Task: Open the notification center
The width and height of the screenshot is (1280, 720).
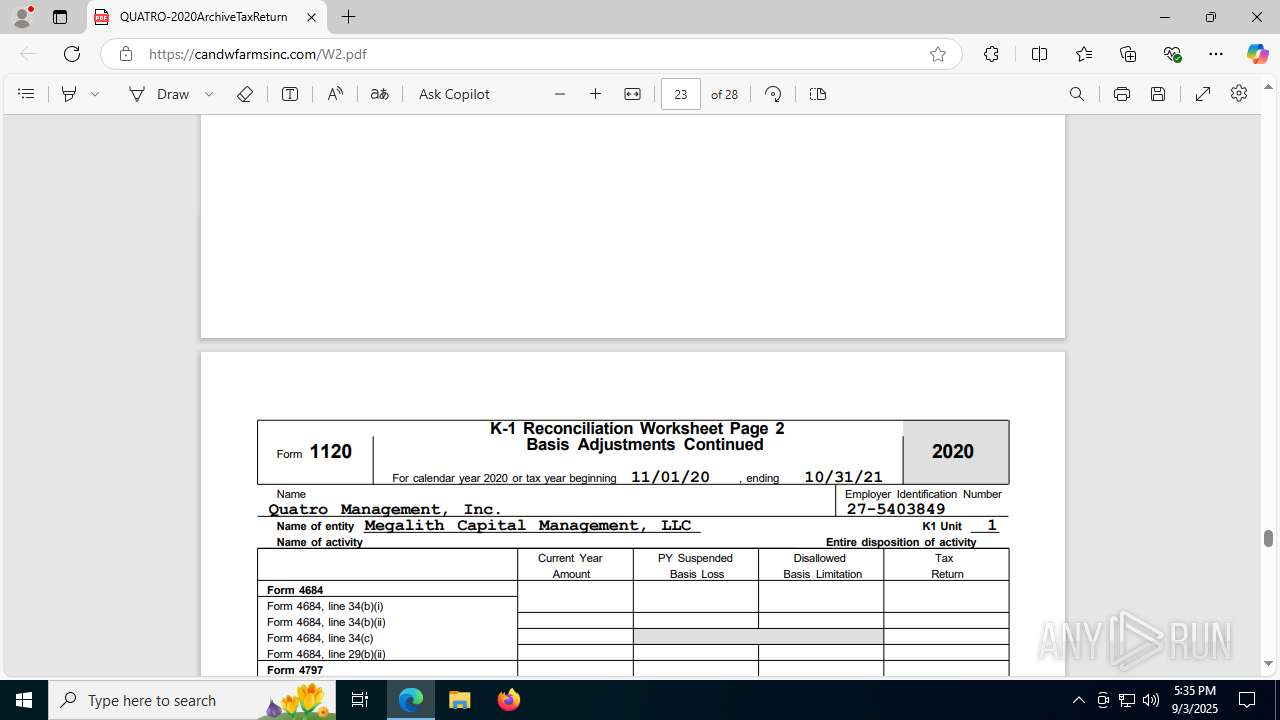Action: coord(1247,700)
